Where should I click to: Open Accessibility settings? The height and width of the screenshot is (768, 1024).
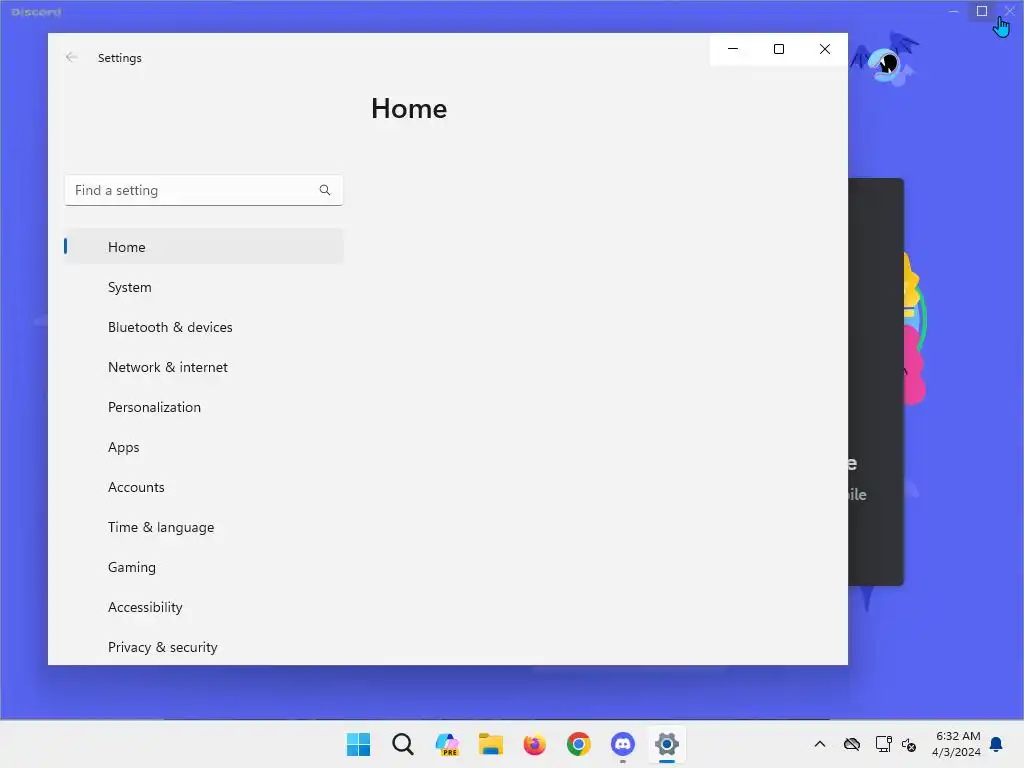click(x=204, y=607)
